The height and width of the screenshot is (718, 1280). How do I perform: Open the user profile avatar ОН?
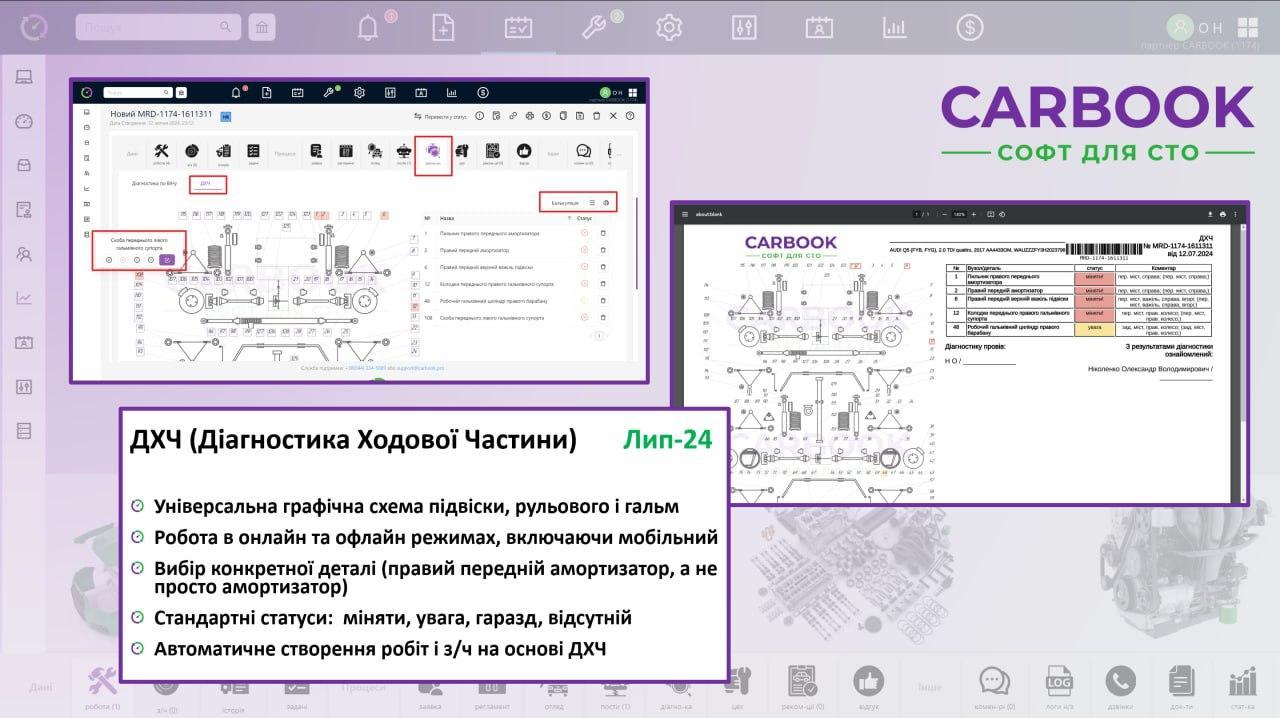pyautogui.click(x=1182, y=27)
